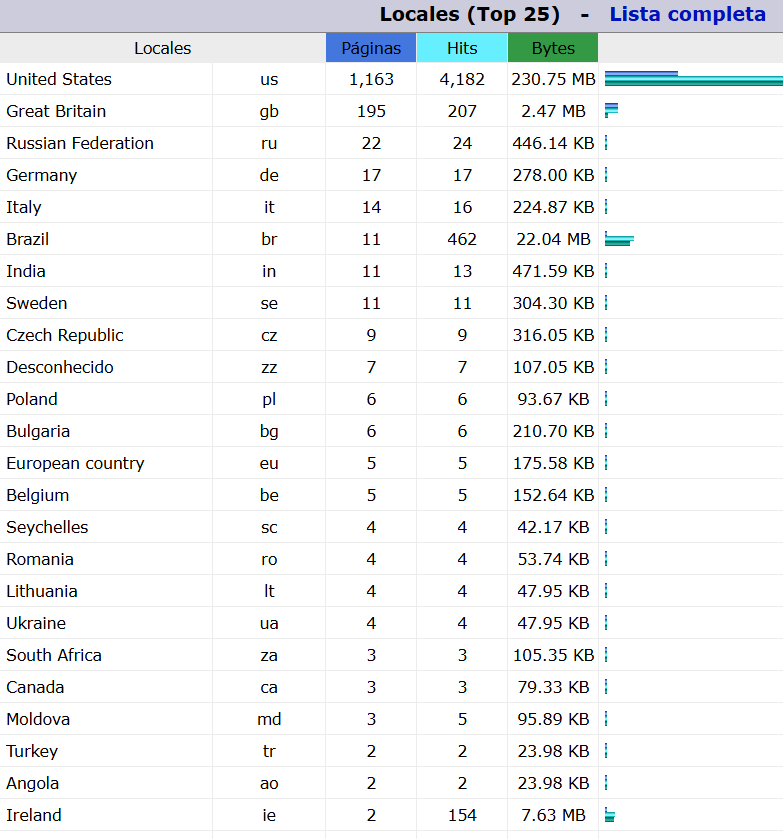This screenshot has width=783, height=839.
Task: Click the United States traffic bar graph
Action: coord(692,79)
